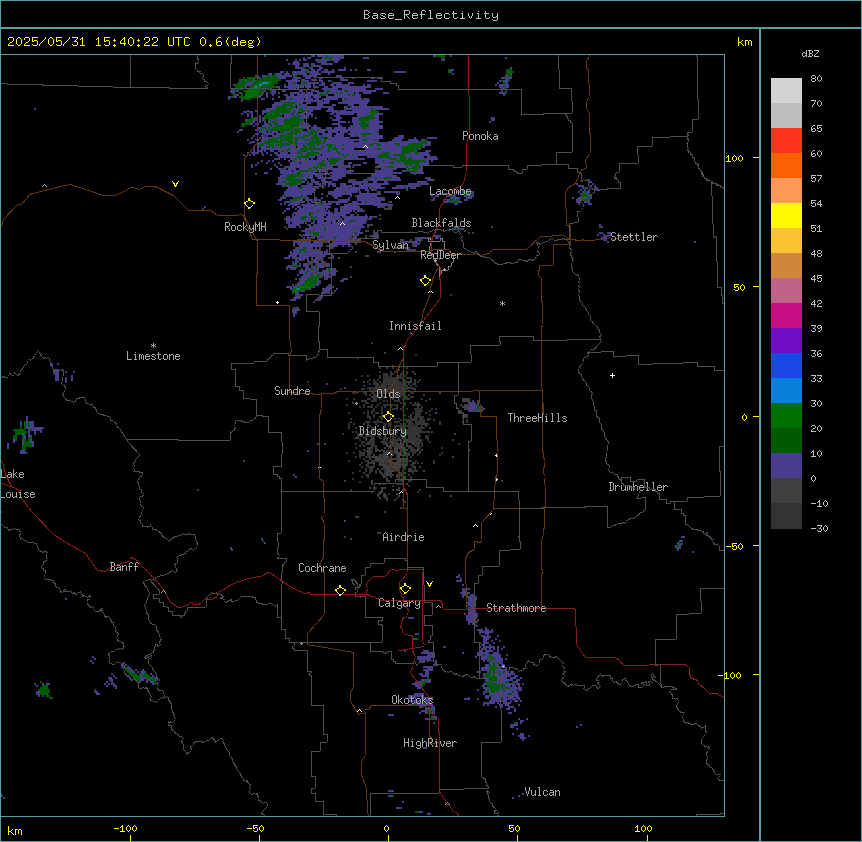This screenshot has width=862, height=842.
Task: Click the Vulcan city label
Action: coord(542,792)
